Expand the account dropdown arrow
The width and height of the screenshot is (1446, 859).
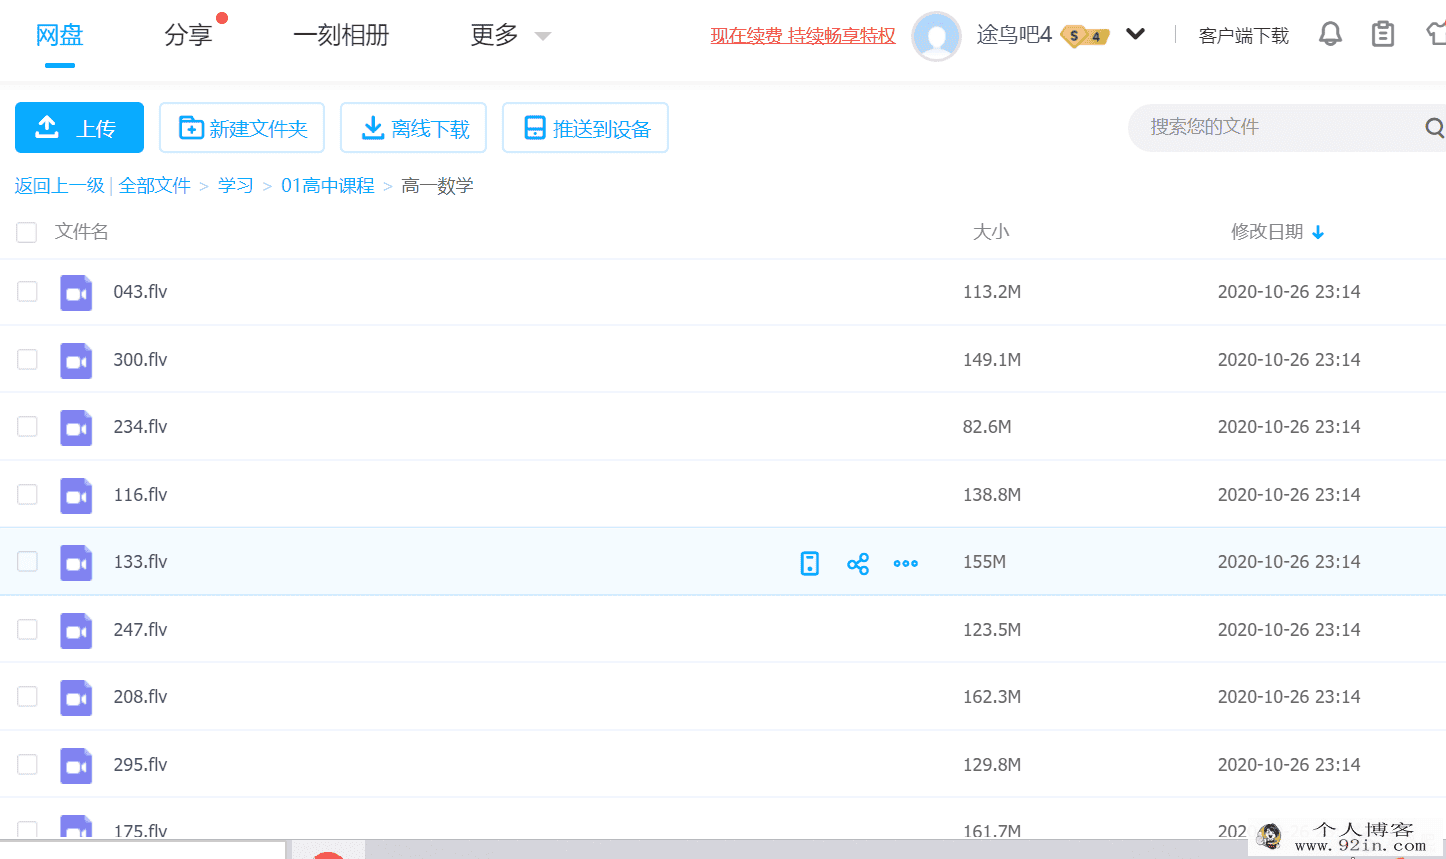tap(1135, 34)
